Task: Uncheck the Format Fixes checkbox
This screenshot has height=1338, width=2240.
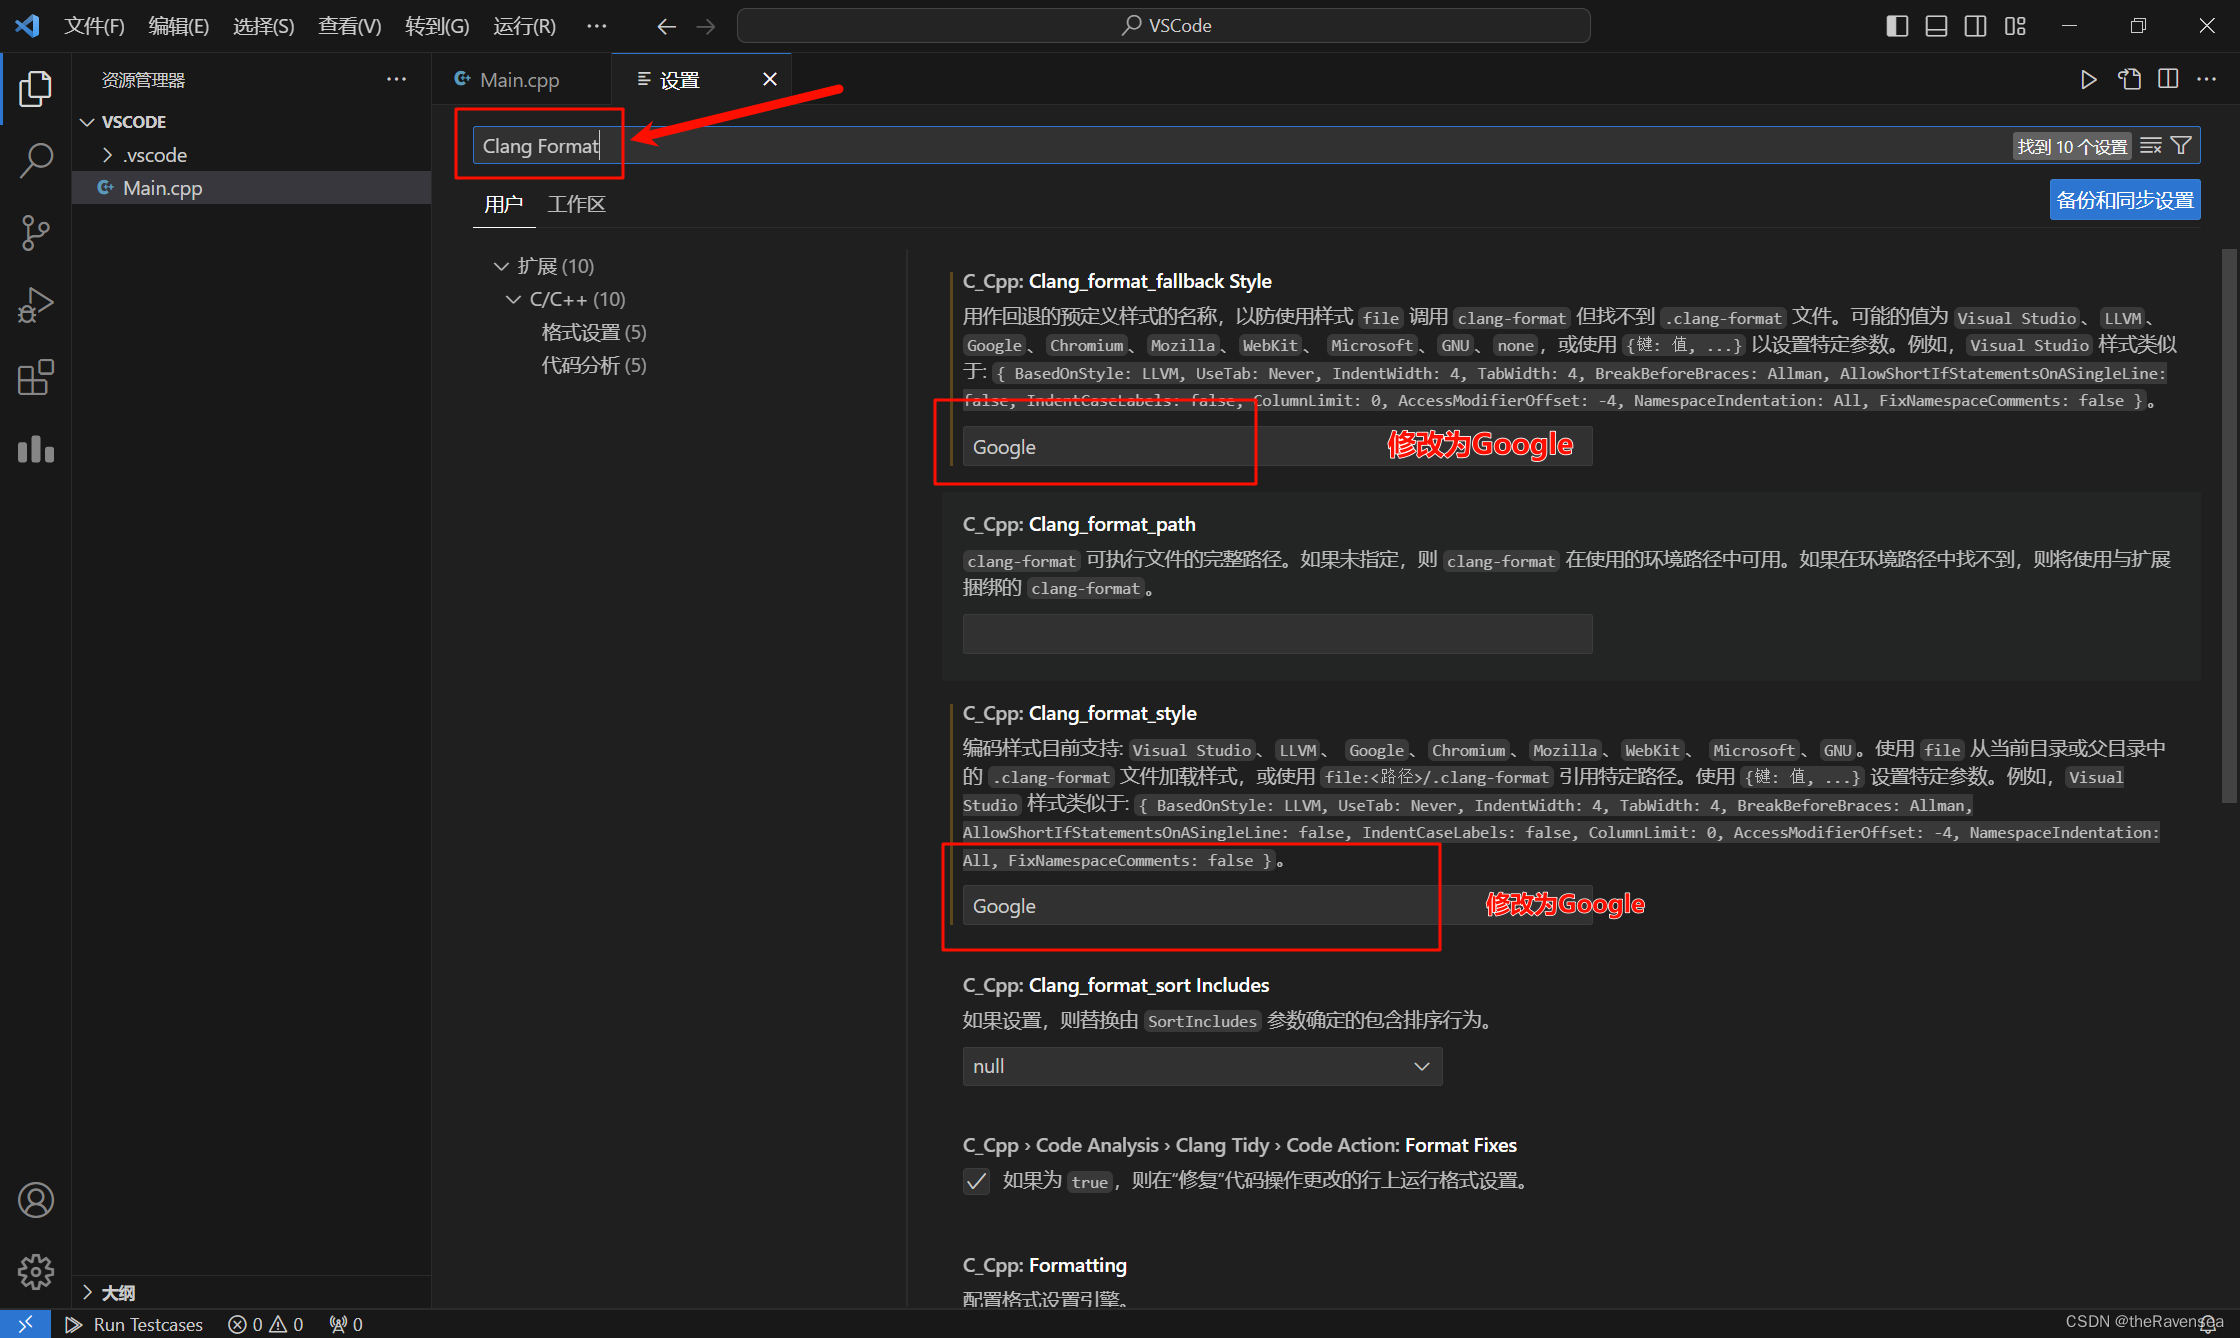Action: pyautogui.click(x=977, y=1181)
